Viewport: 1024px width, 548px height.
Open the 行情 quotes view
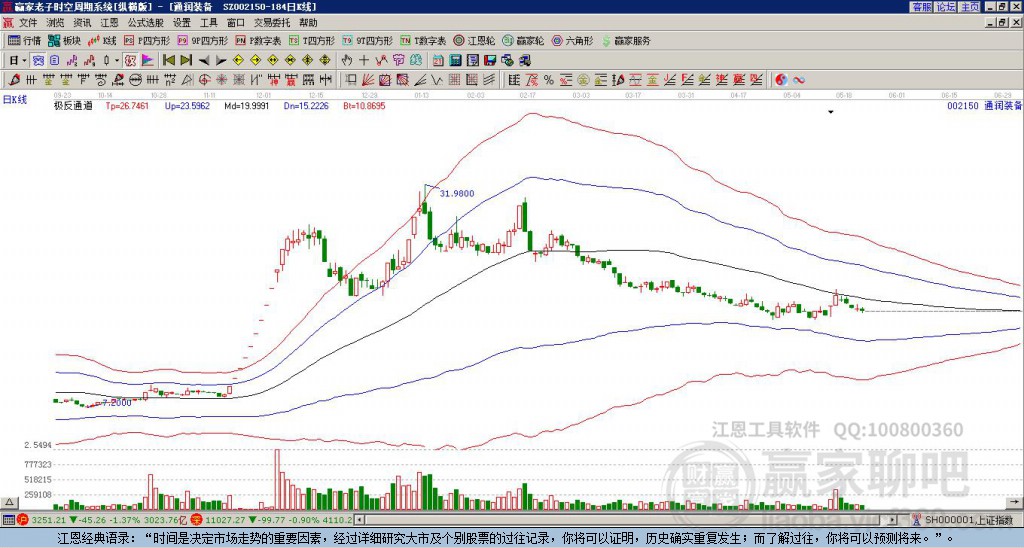(24, 40)
